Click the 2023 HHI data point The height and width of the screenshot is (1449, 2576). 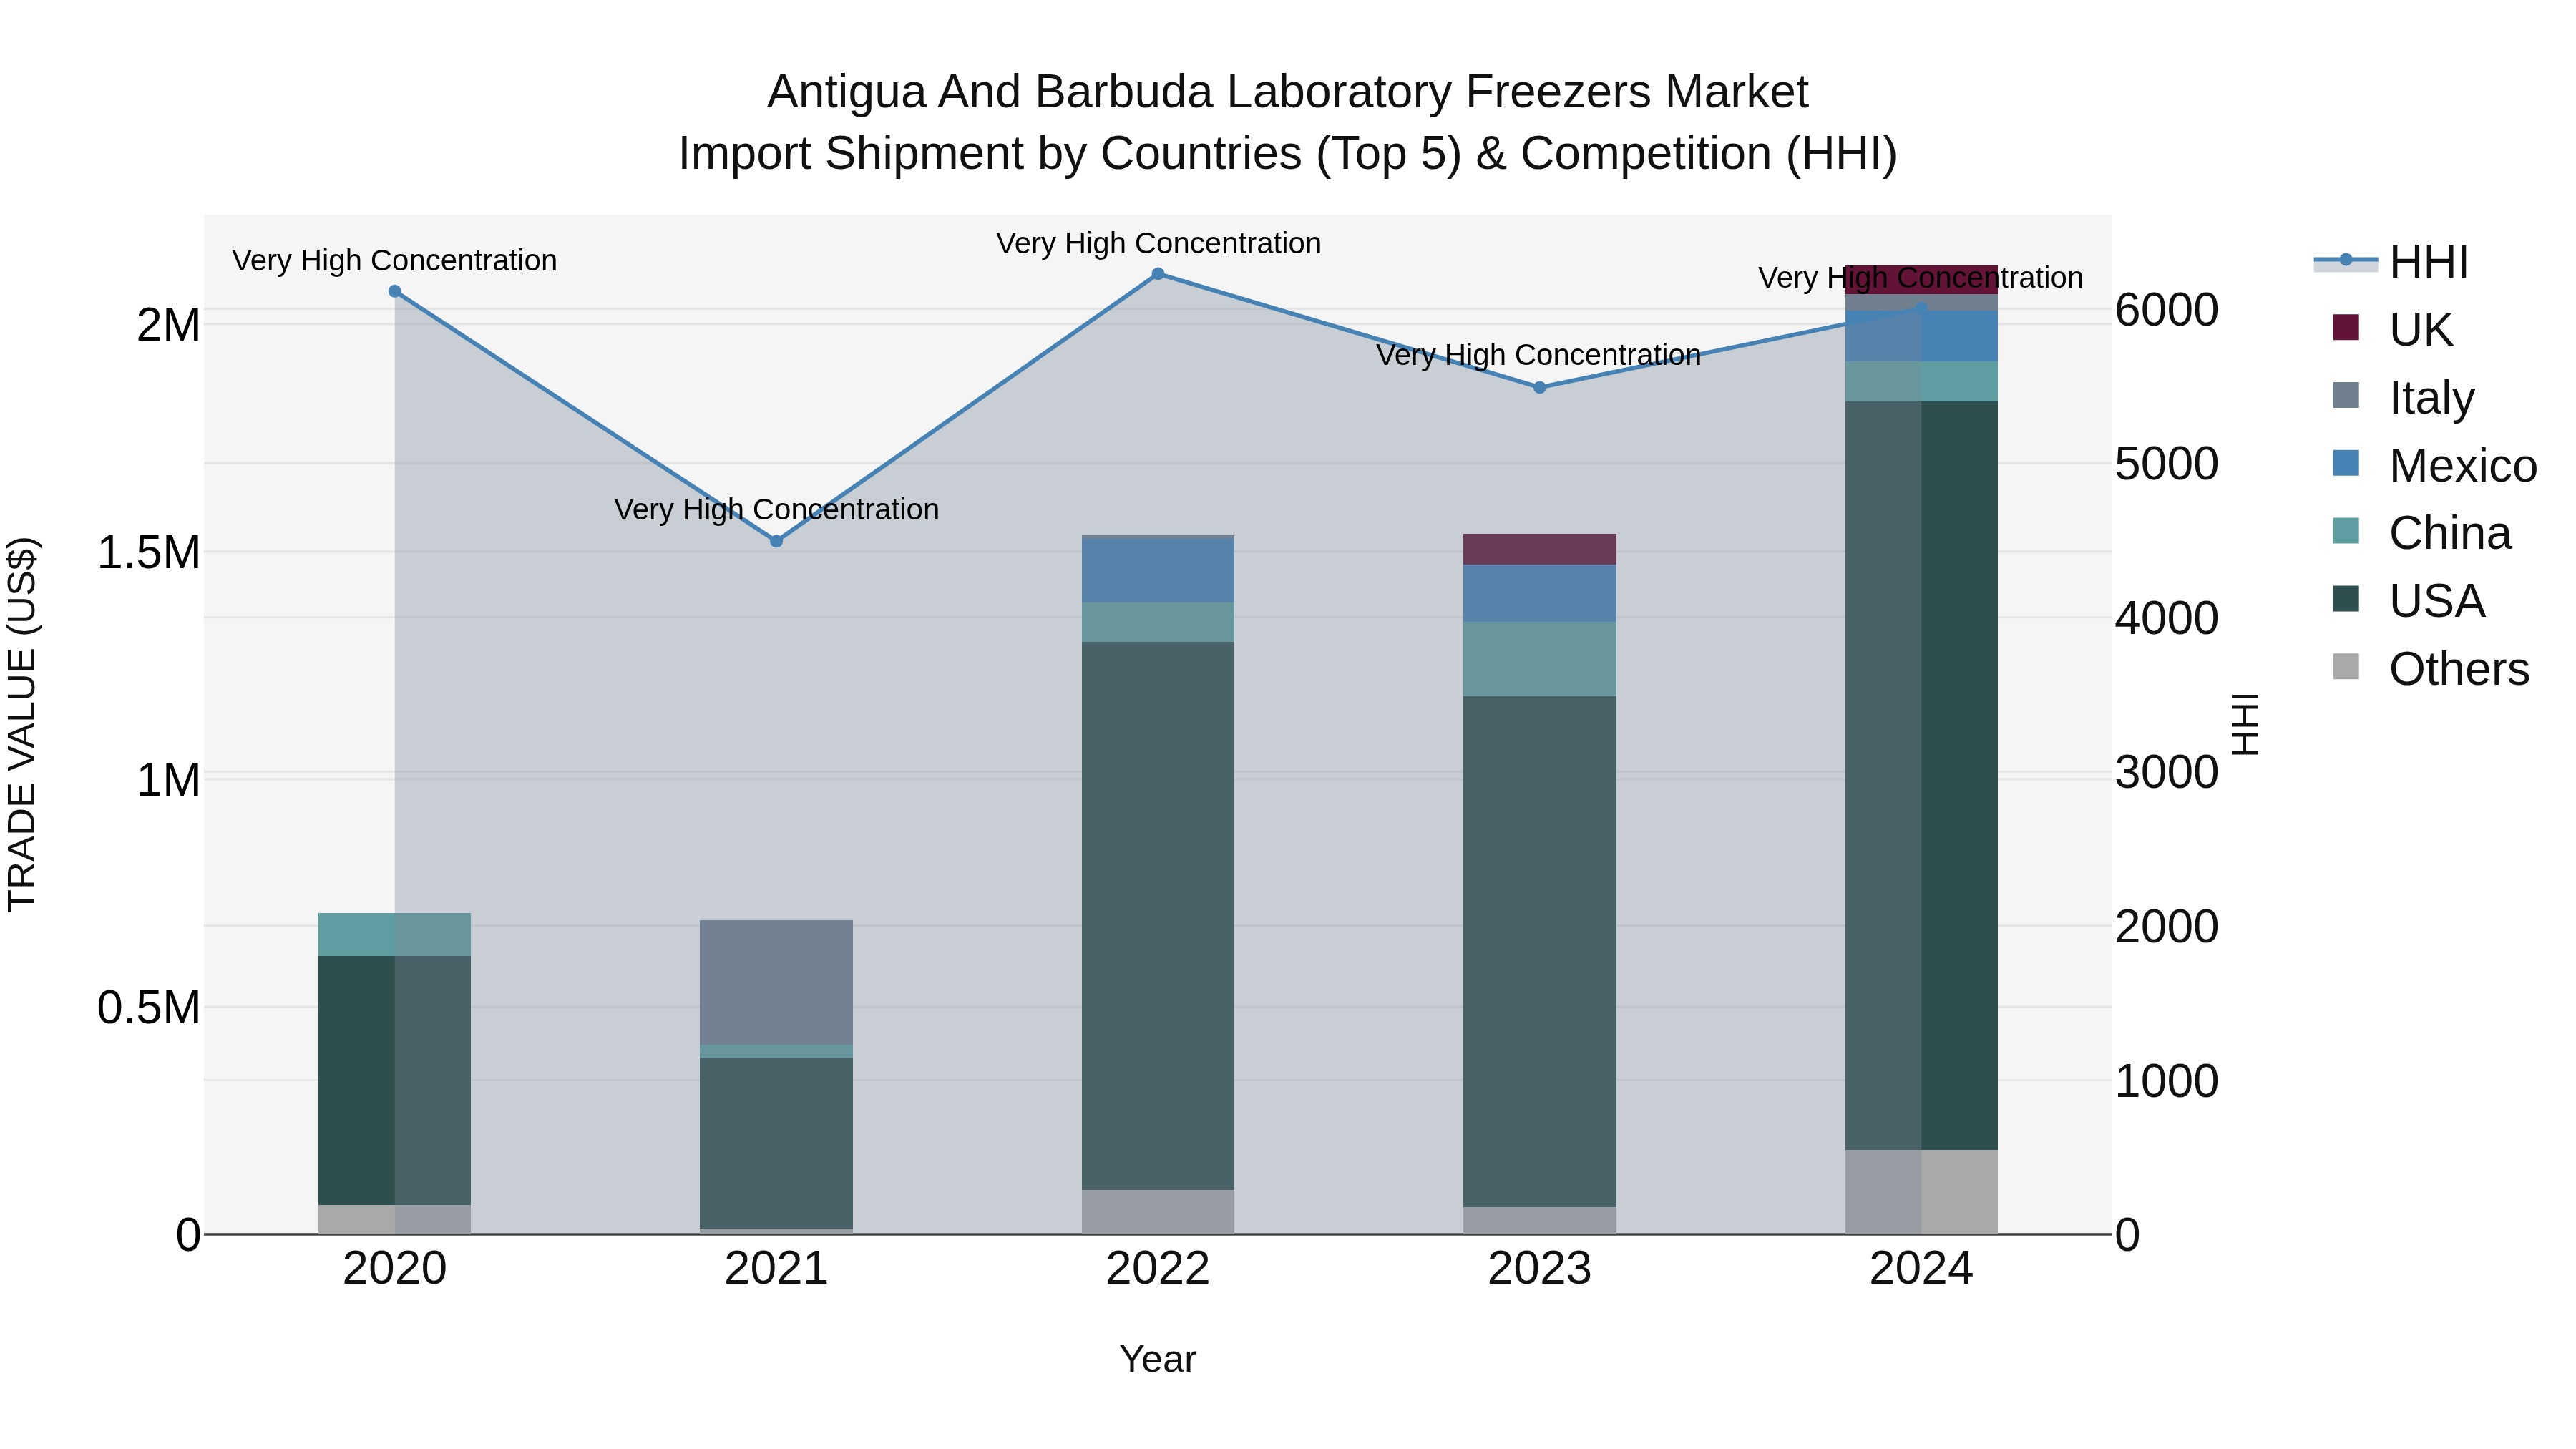[1540, 388]
